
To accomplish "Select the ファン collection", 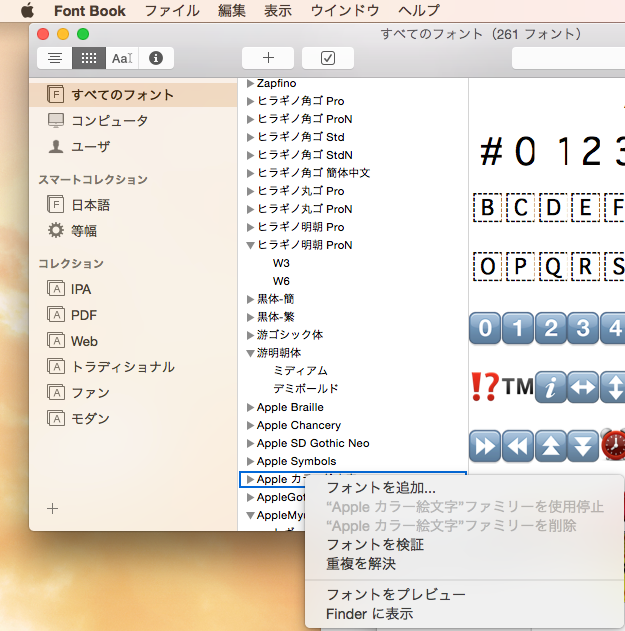I will (133, 392).
